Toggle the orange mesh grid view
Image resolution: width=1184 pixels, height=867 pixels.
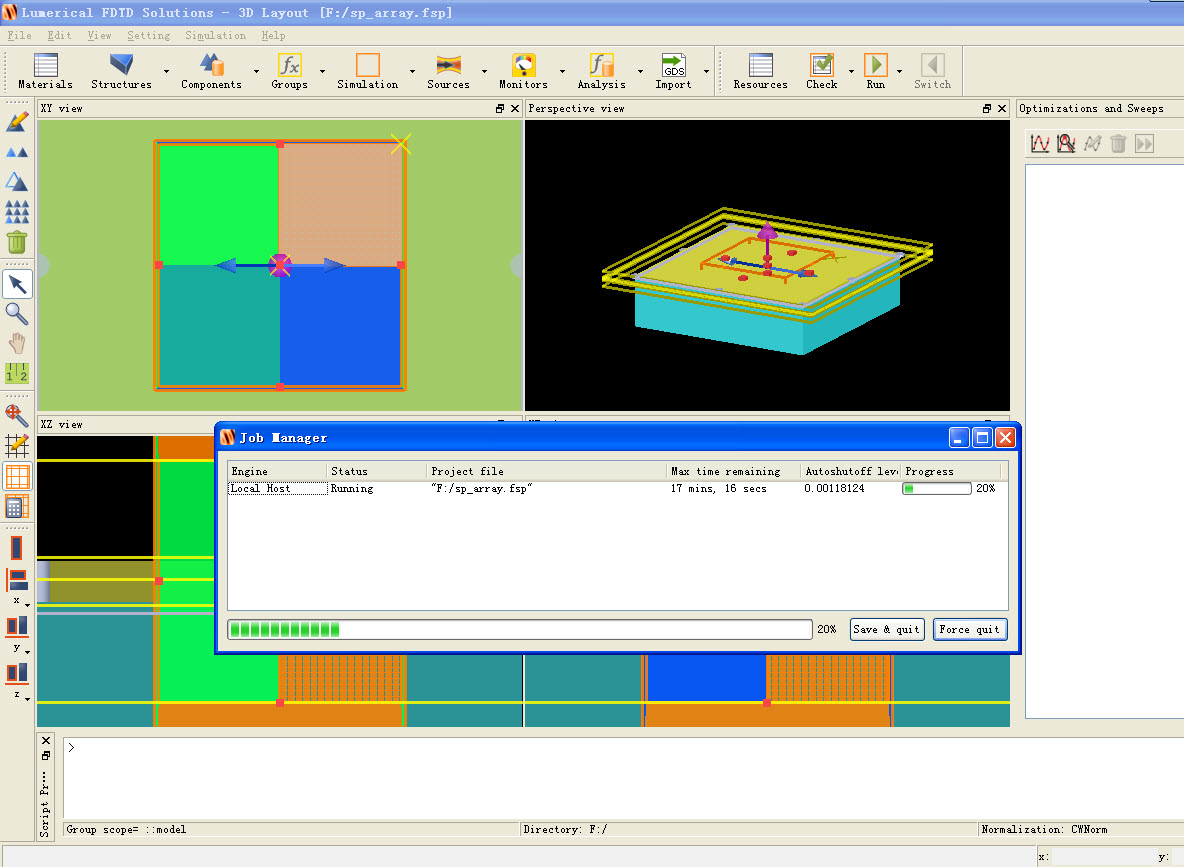(x=17, y=477)
